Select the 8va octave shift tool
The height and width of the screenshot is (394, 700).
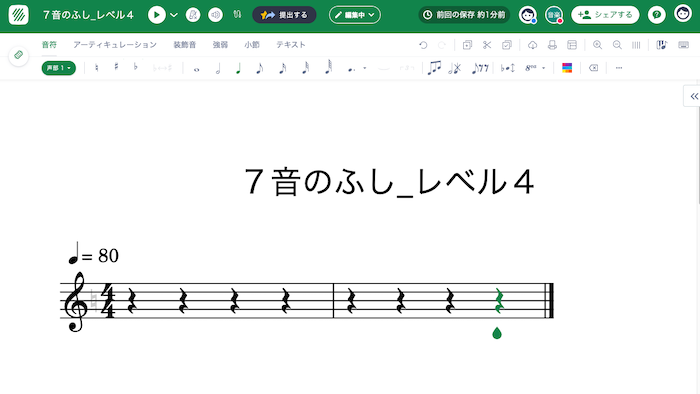(x=530, y=68)
